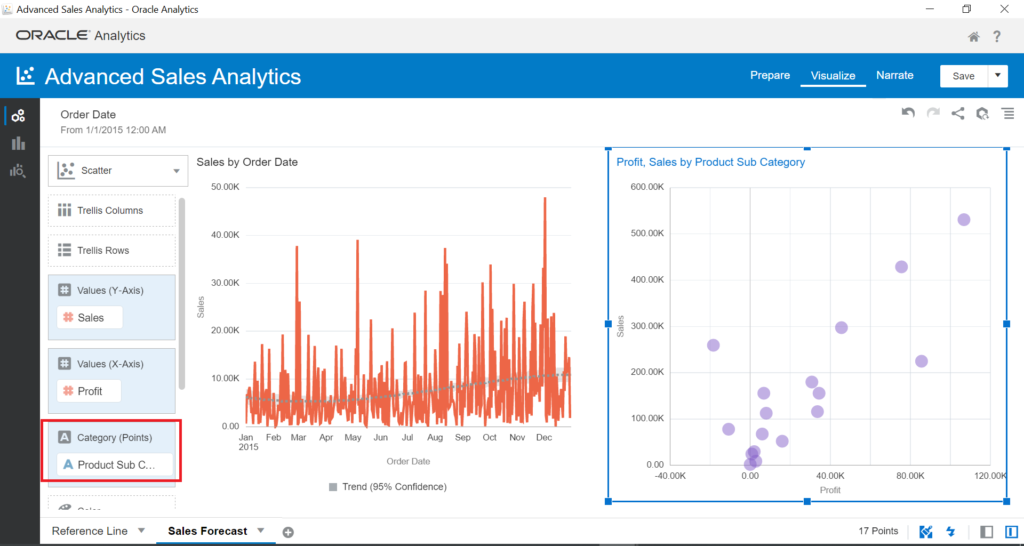Viewport: 1024px width, 546px height.
Task: Open the canvas hamburger menu
Action: [1008, 113]
